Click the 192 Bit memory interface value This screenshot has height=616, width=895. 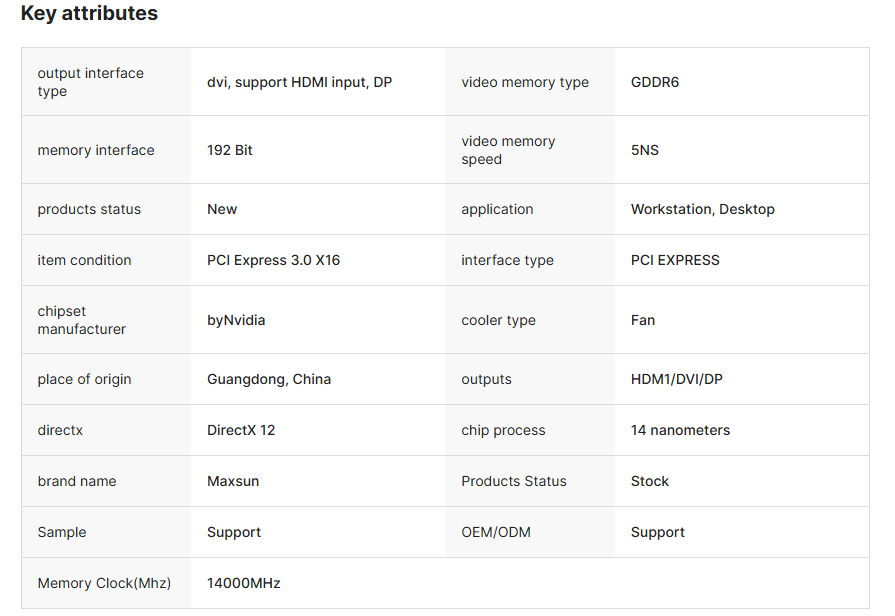[x=229, y=150]
